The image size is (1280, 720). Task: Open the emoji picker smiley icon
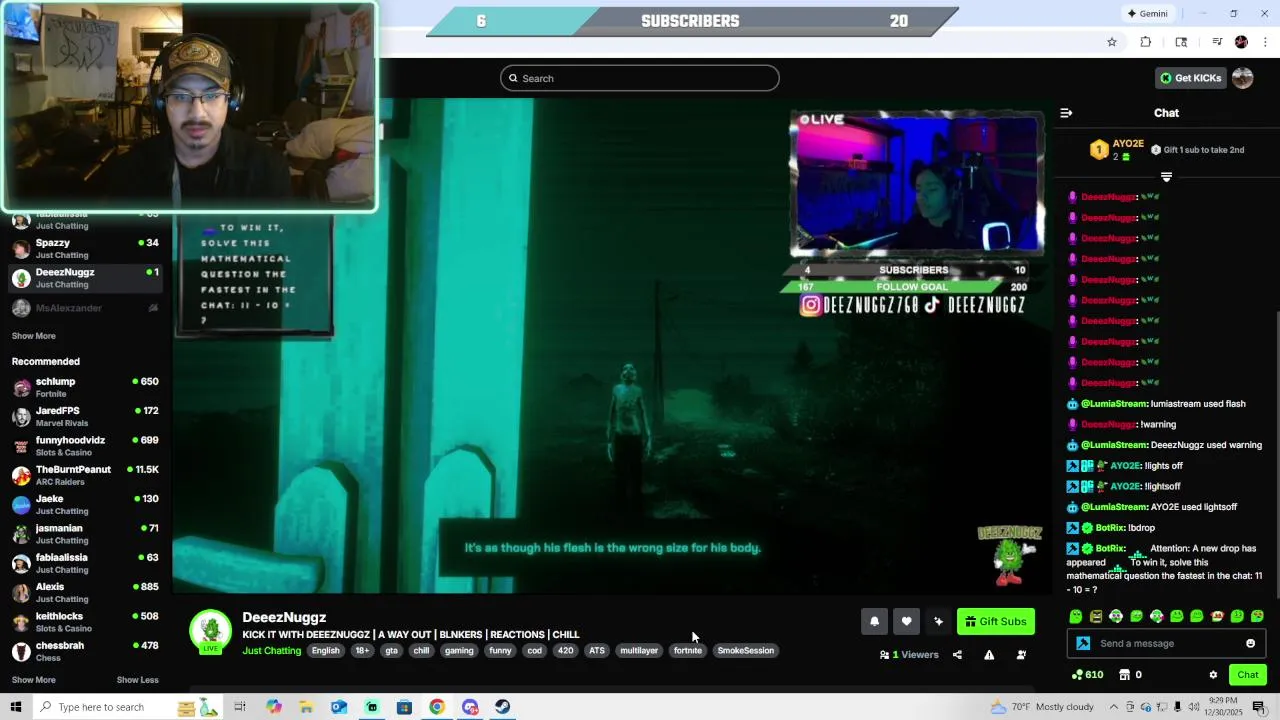coord(1250,644)
